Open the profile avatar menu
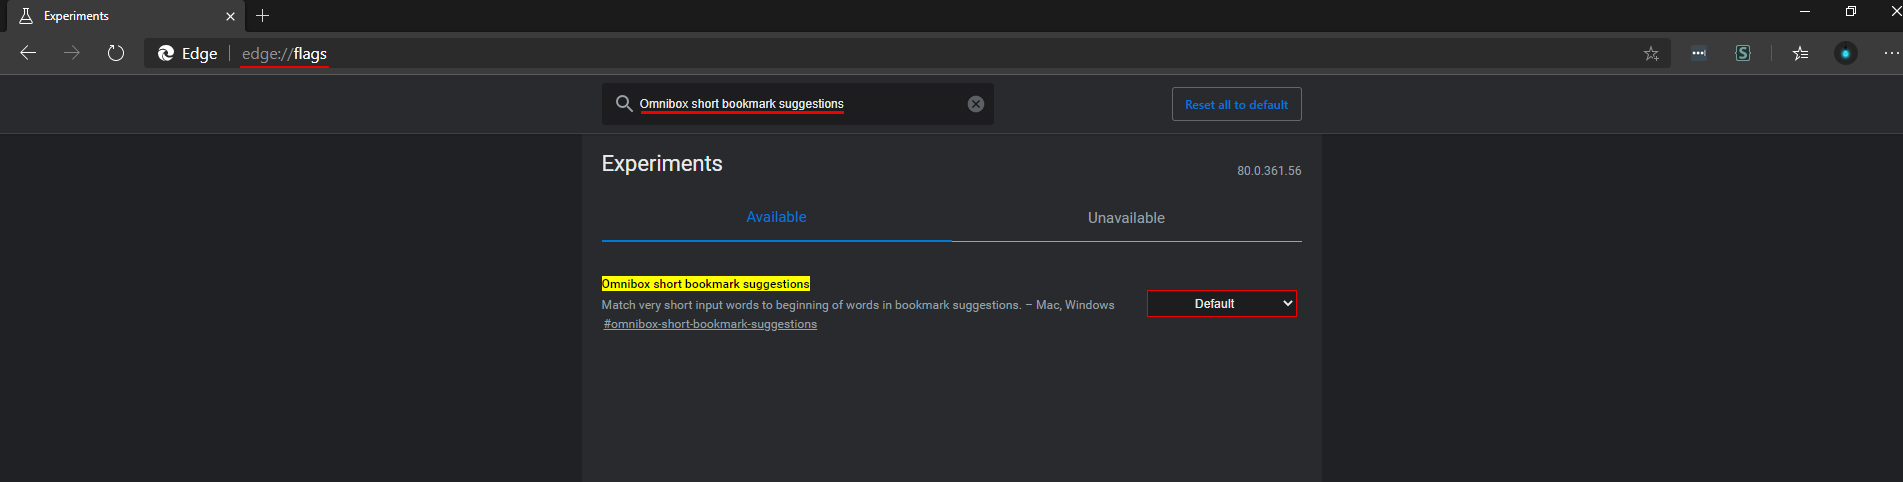Viewport: 1903px width, 482px height. [x=1846, y=53]
